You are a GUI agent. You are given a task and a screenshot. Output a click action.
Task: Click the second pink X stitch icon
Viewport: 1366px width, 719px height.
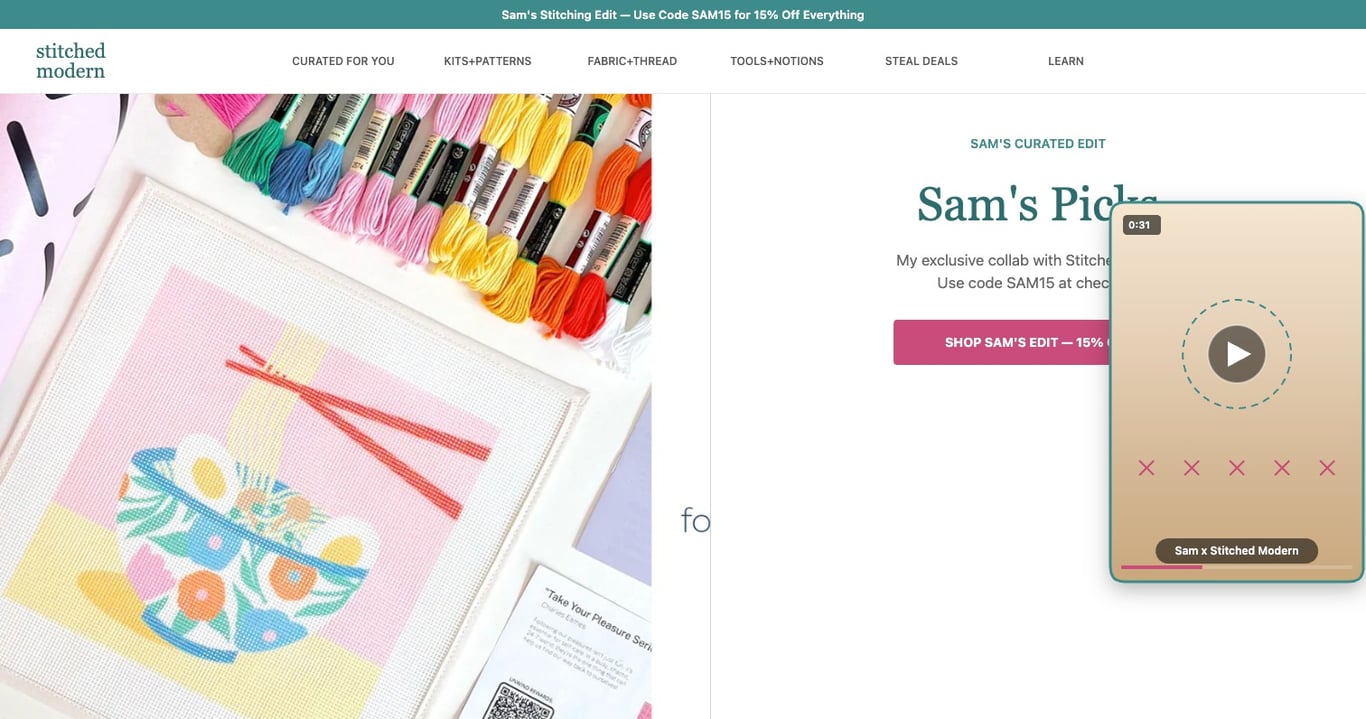[x=1191, y=468]
